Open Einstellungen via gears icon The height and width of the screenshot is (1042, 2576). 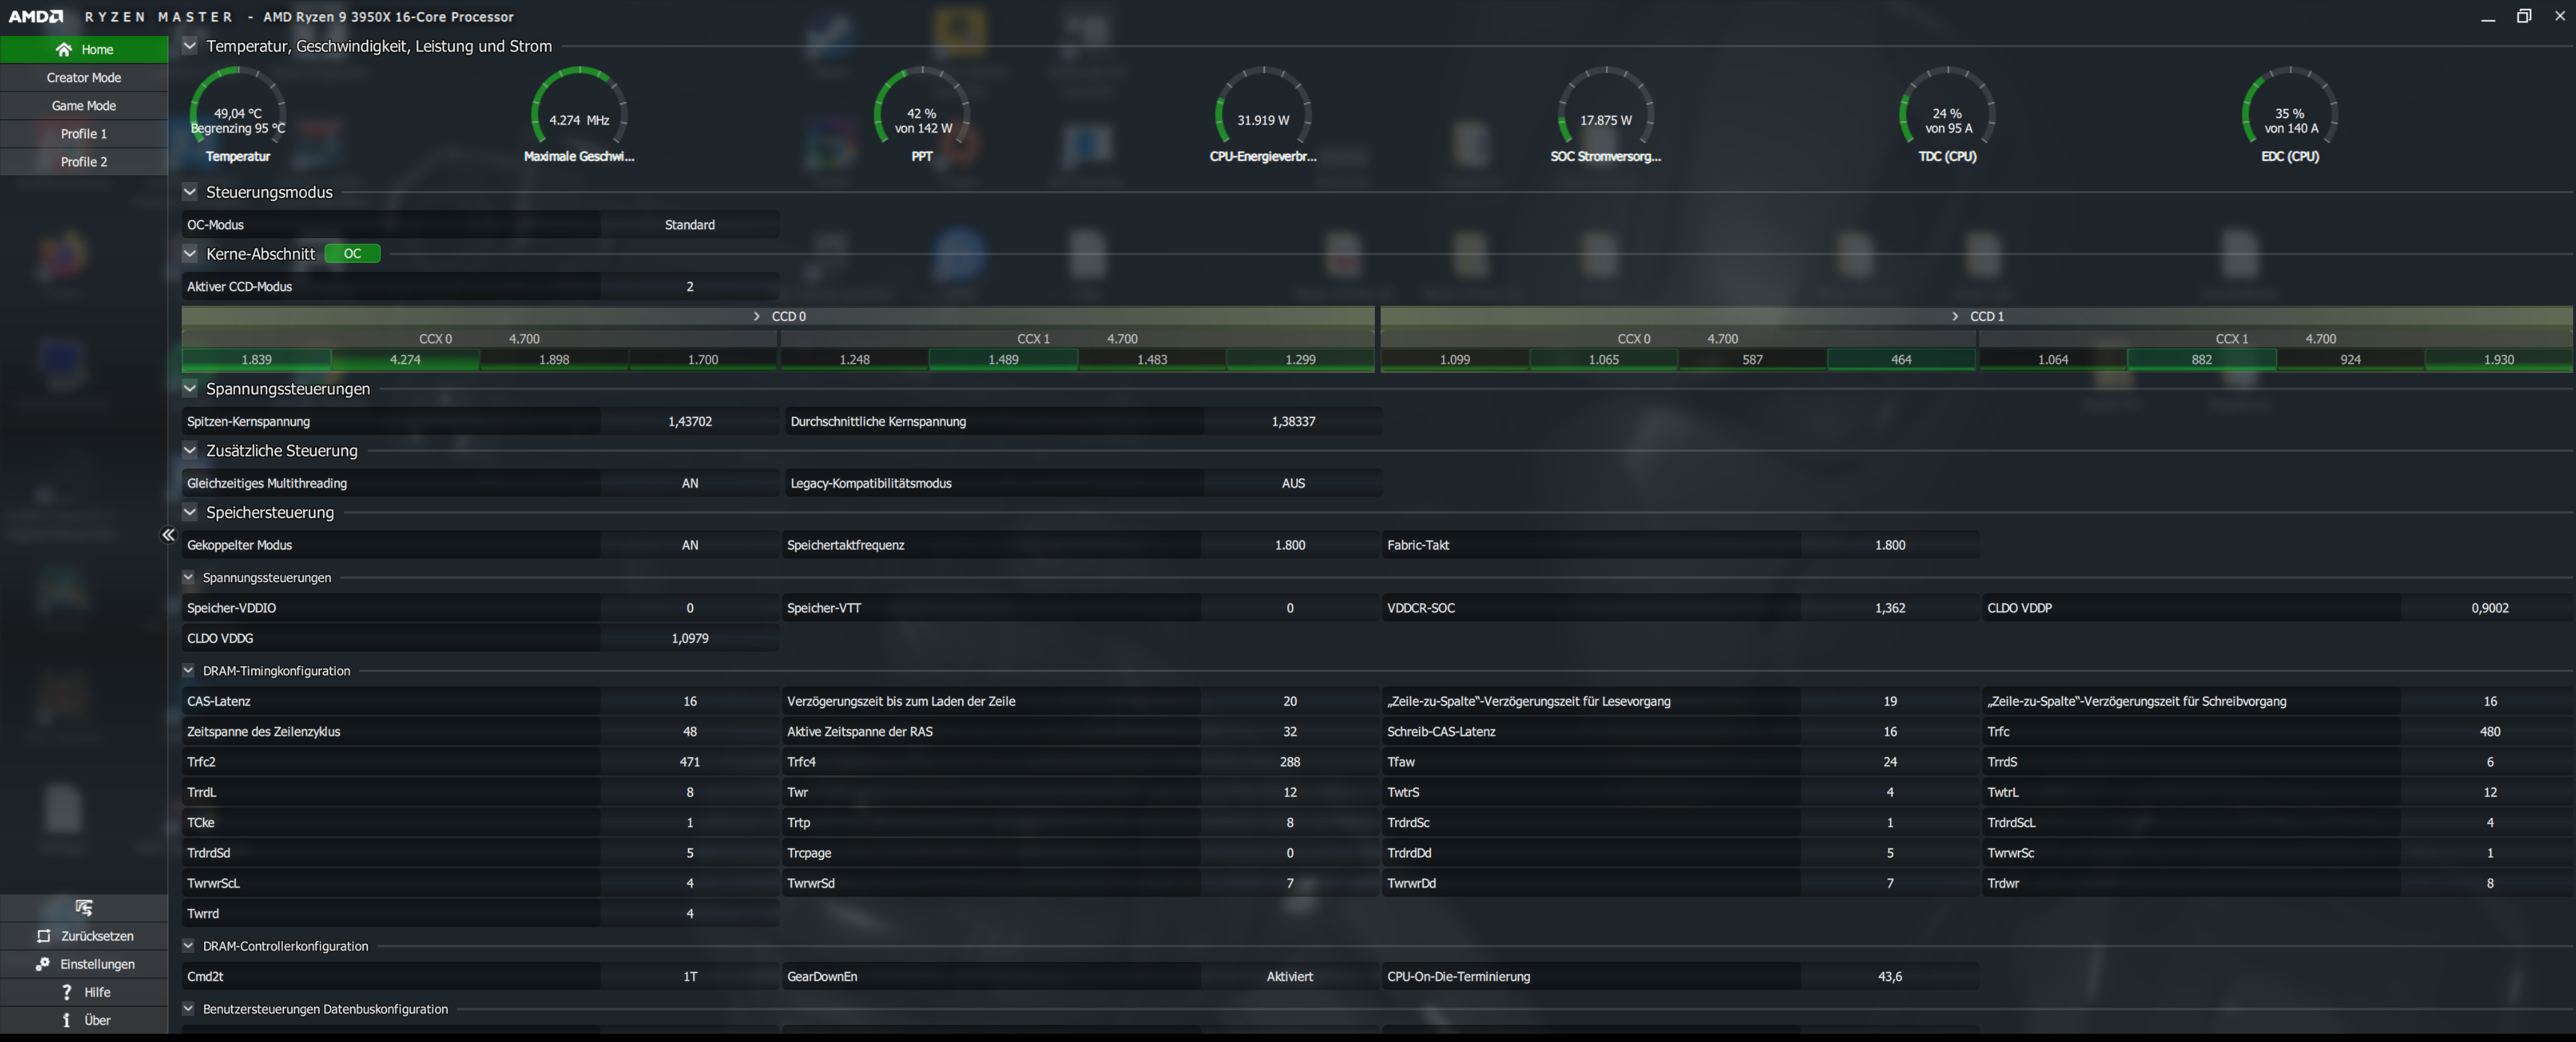click(x=43, y=964)
